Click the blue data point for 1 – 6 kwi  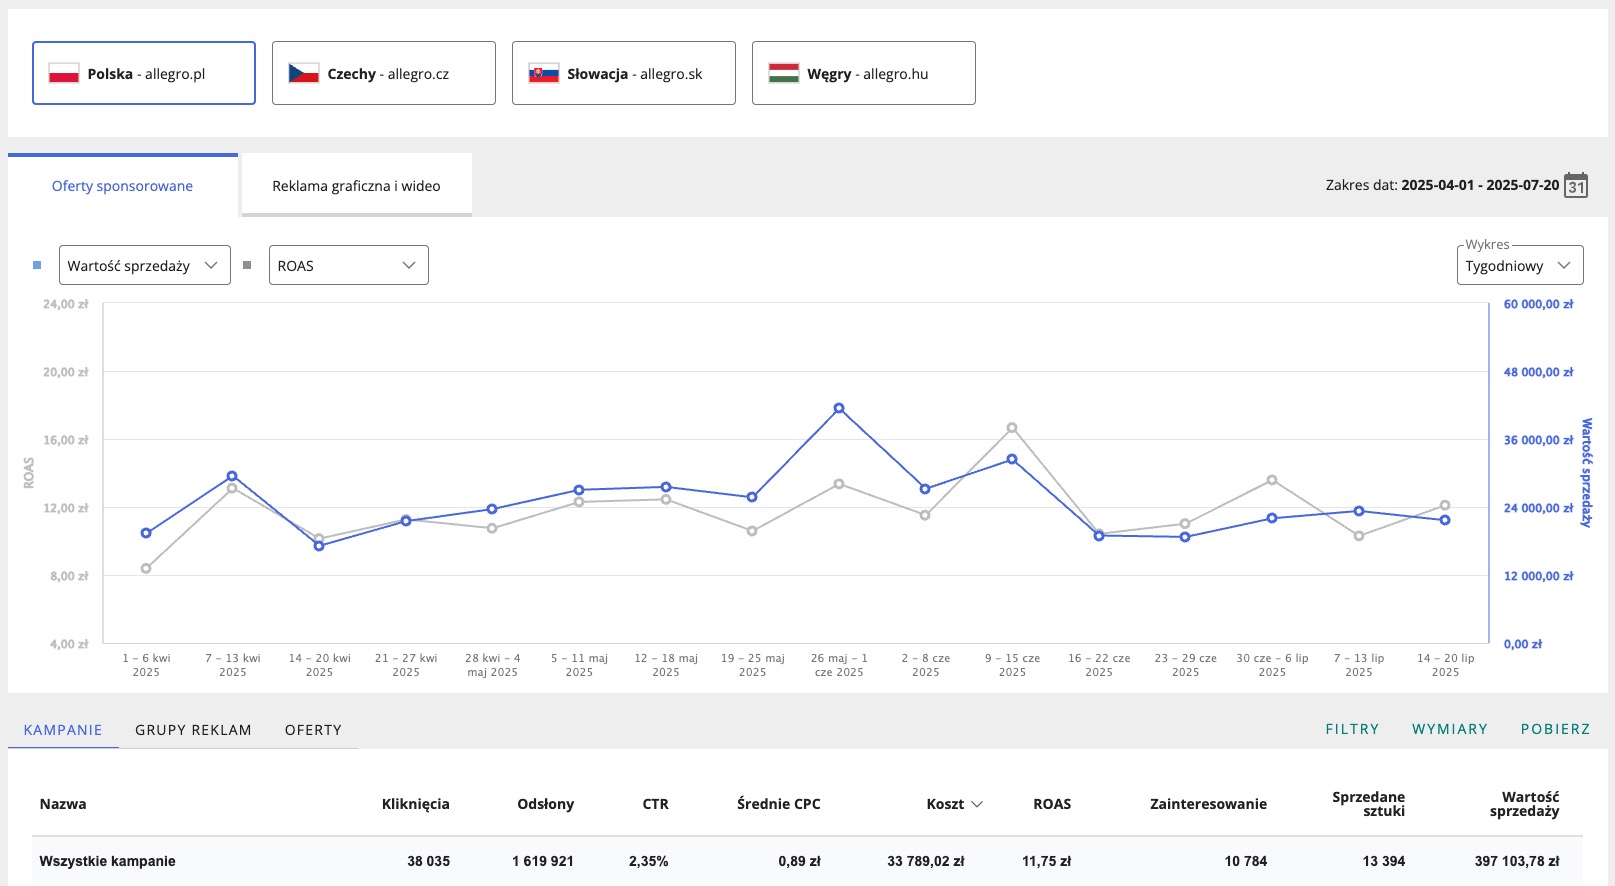146,533
